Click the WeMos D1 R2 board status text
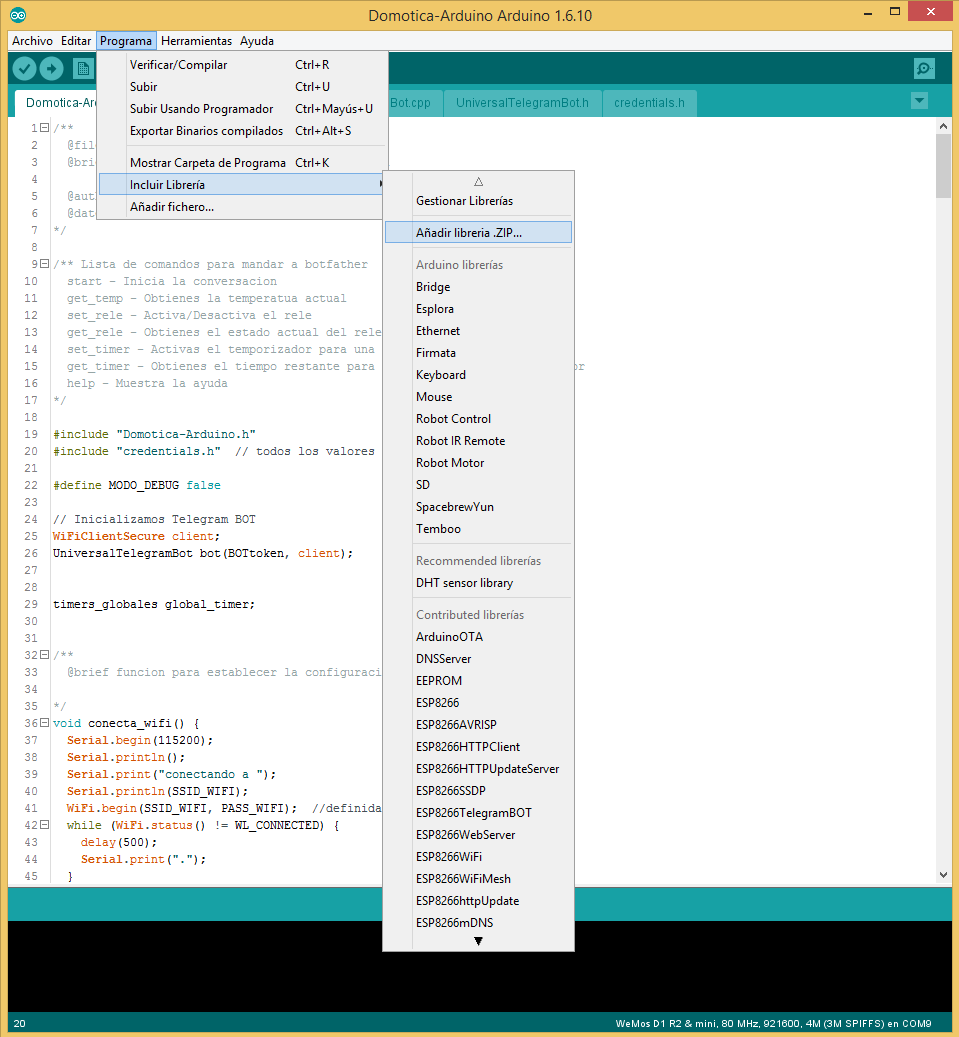Image resolution: width=959 pixels, height=1037 pixels. coord(773,1023)
